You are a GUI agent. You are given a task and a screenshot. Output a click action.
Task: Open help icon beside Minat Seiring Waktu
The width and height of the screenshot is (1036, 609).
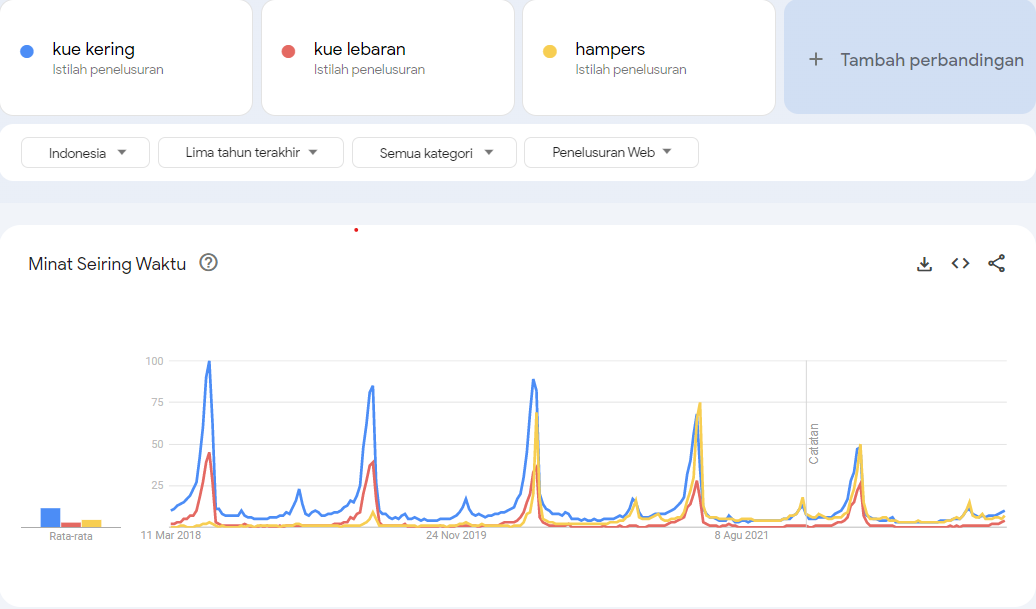pos(208,263)
